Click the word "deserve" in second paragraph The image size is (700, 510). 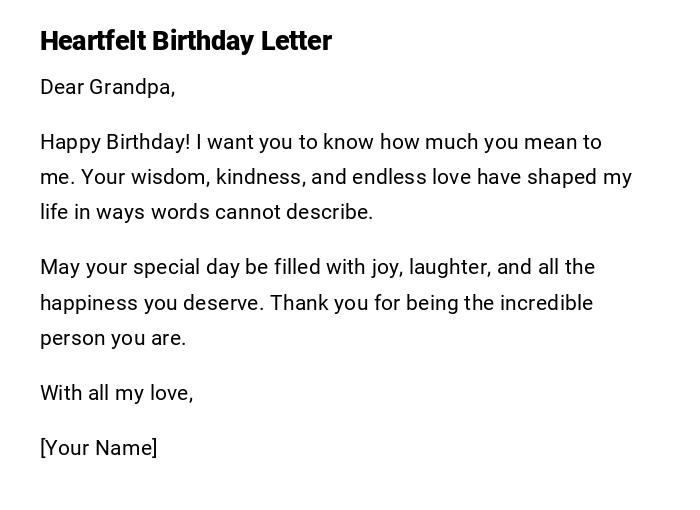pos(229,303)
